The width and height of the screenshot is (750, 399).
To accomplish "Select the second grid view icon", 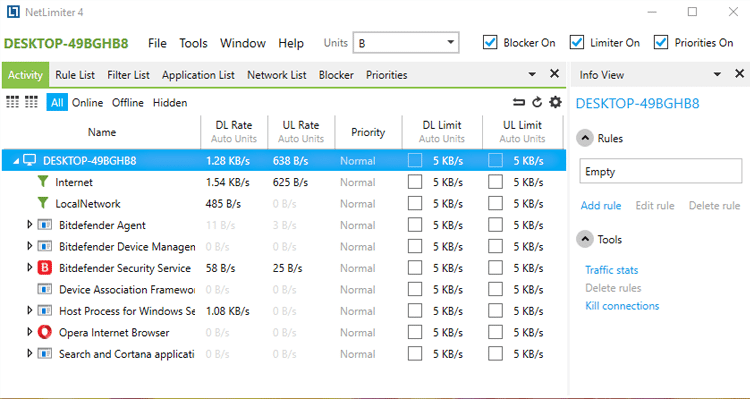I will click(31, 102).
